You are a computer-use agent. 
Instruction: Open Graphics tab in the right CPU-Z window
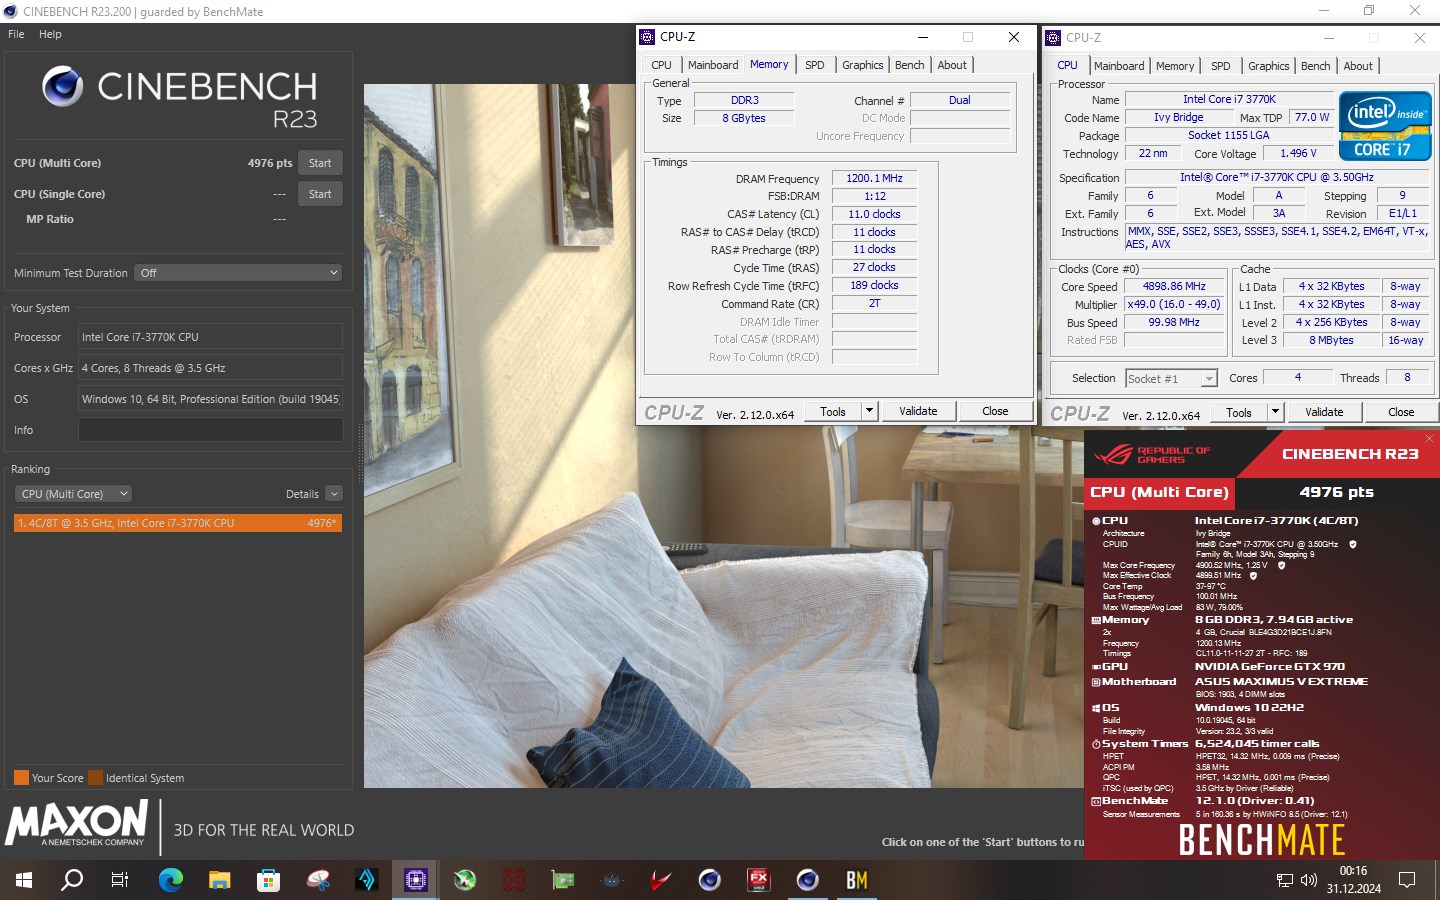coord(1268,66)
